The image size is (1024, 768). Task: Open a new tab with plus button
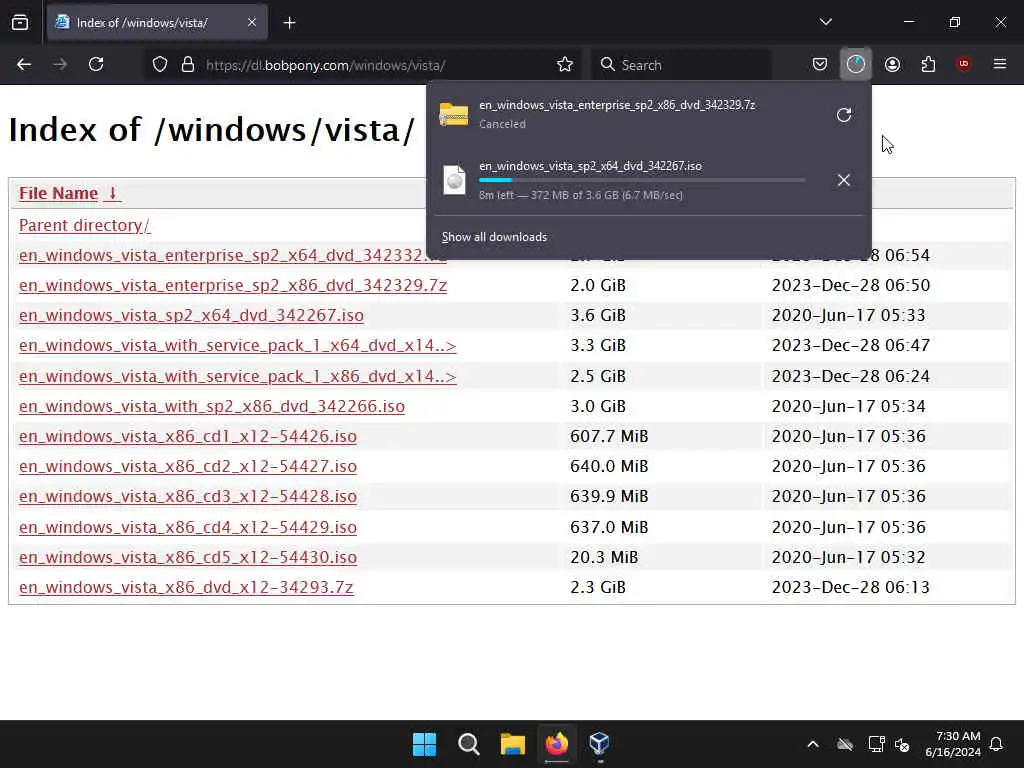pyautogui.click(x=289, y=23)
